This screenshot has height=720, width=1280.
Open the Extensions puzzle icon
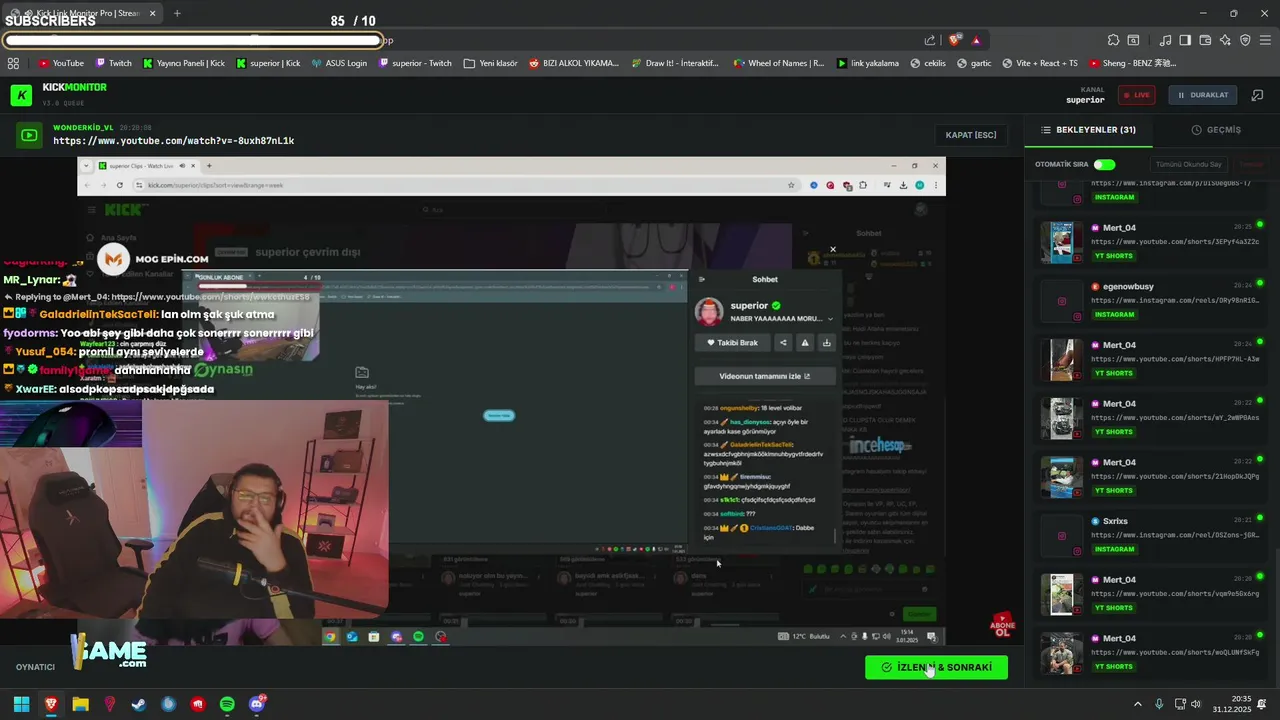point(1113,40)
